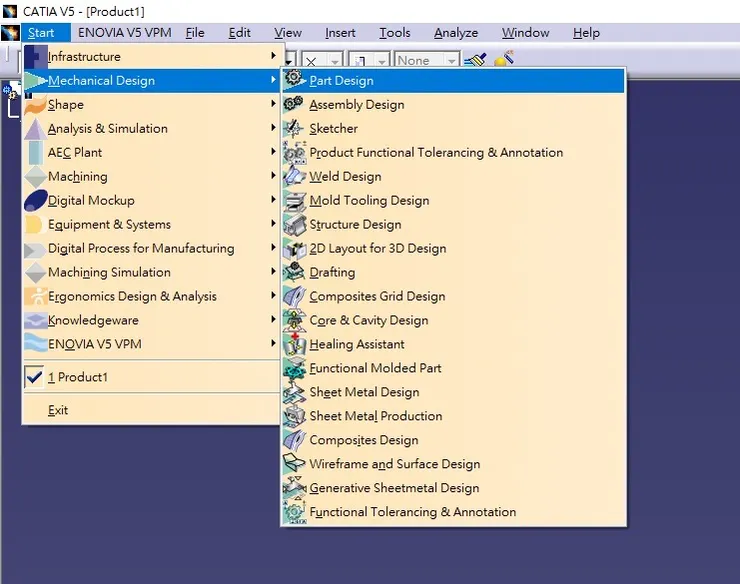Click the Shape category icon
The height and width of the screenshot is (584, 740).
(35, 104)
